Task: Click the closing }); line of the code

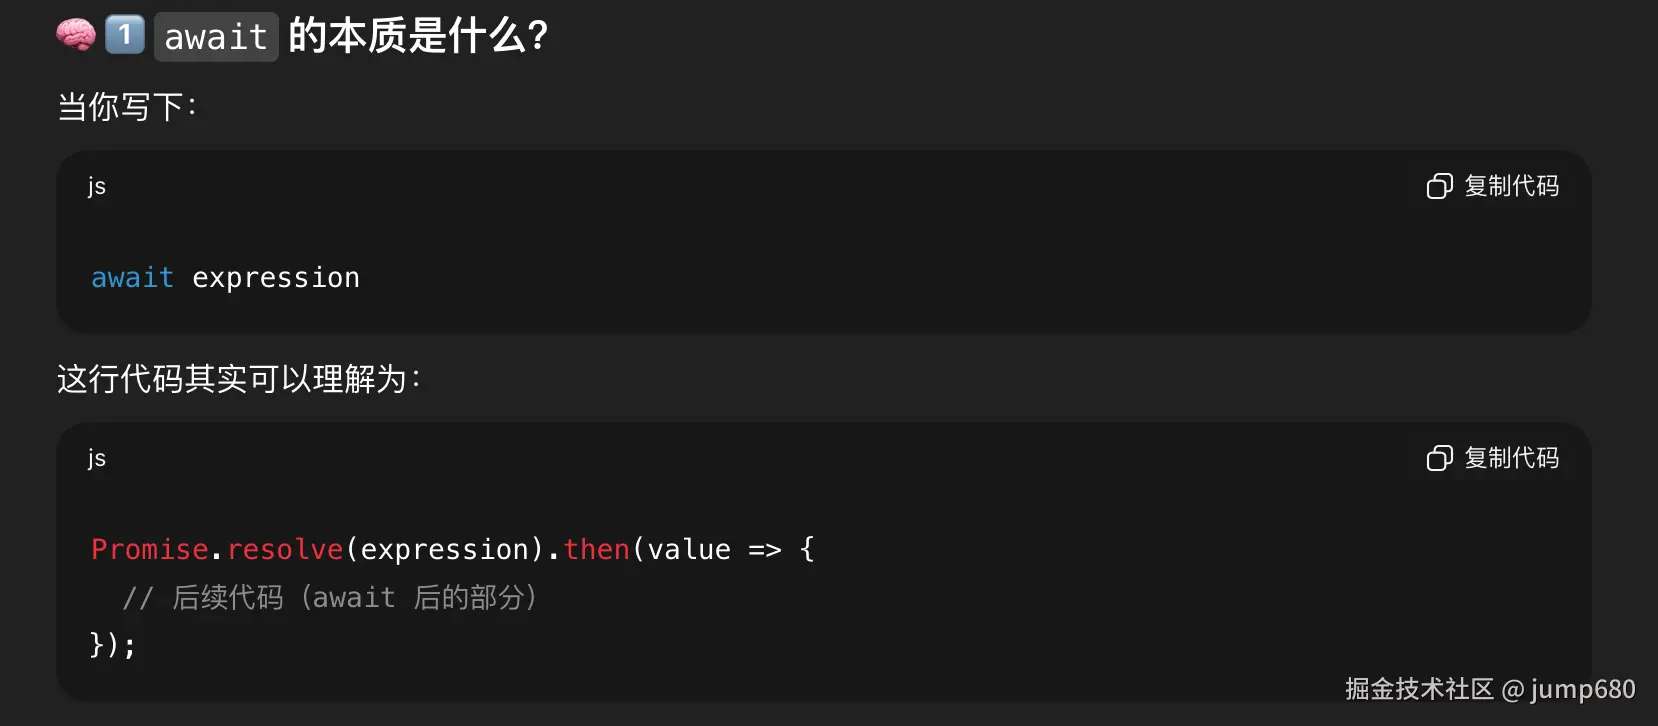Action: pos(112,645)
